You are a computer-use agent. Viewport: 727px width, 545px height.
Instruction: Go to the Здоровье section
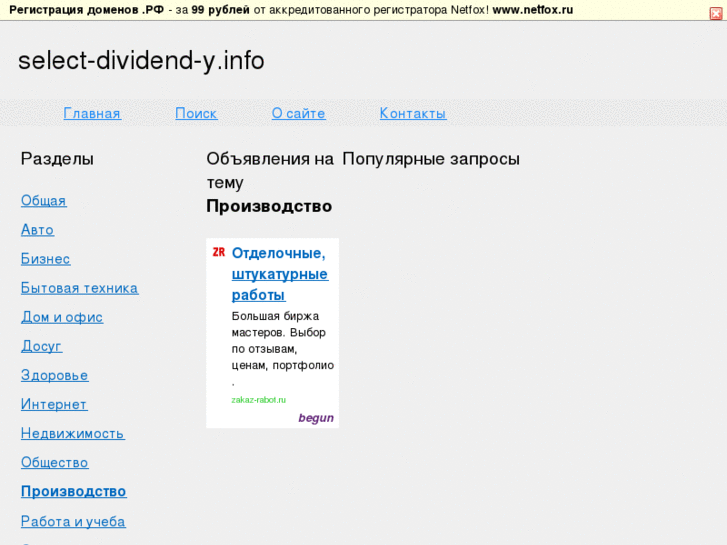click(55, 375)
